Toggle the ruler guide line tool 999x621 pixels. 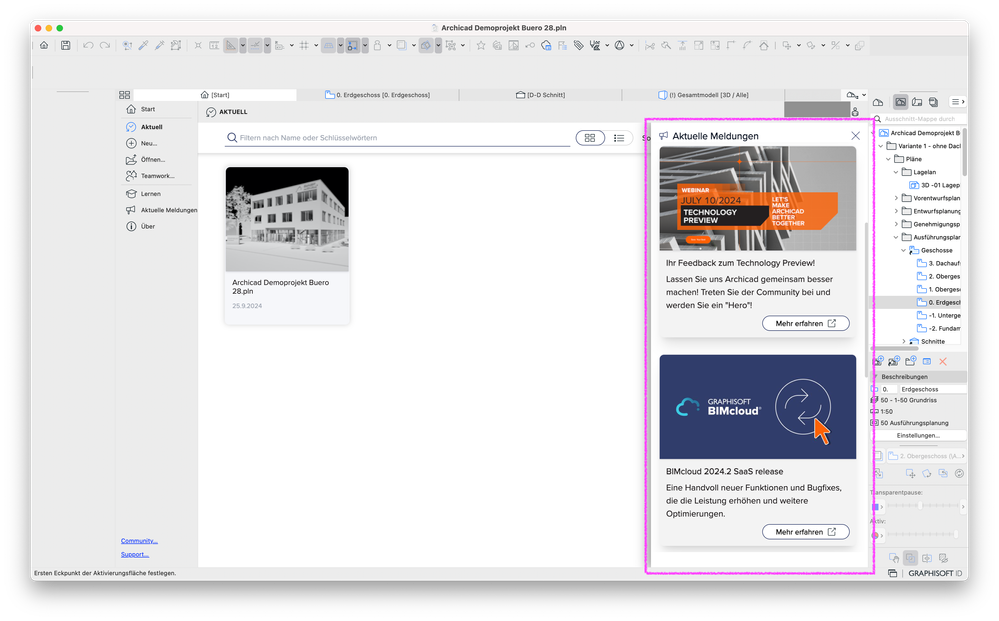pyautogui.click(x=231, y=45)
